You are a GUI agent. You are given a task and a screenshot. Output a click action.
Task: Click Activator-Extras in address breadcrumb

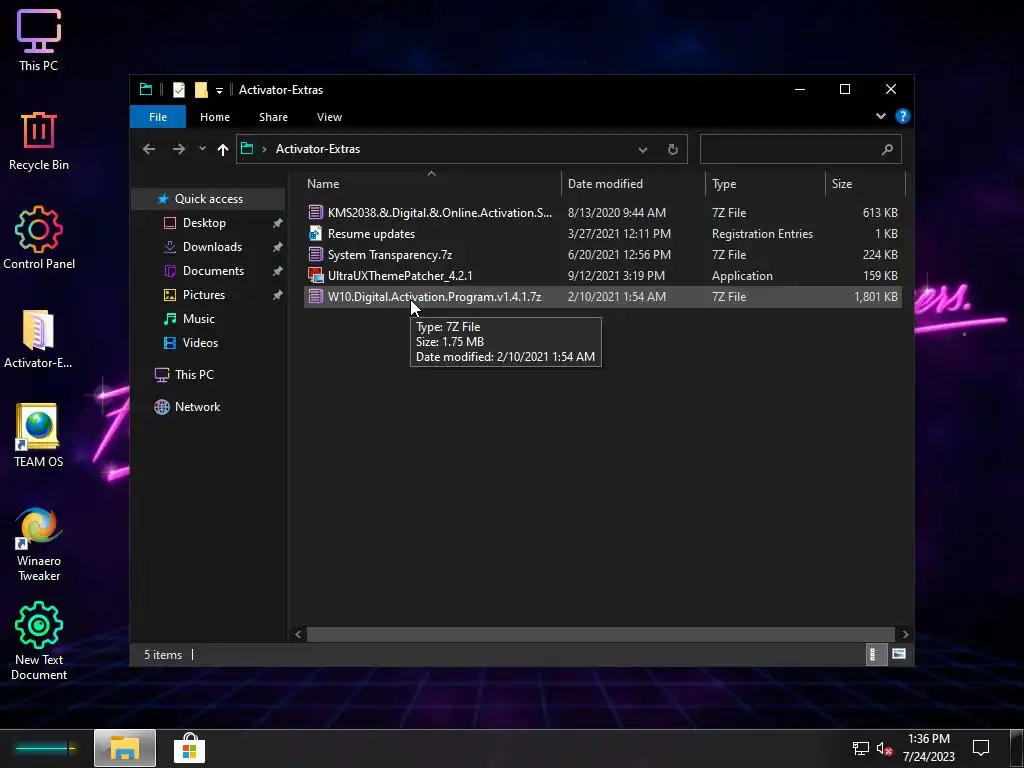click(x=317, y=149)
